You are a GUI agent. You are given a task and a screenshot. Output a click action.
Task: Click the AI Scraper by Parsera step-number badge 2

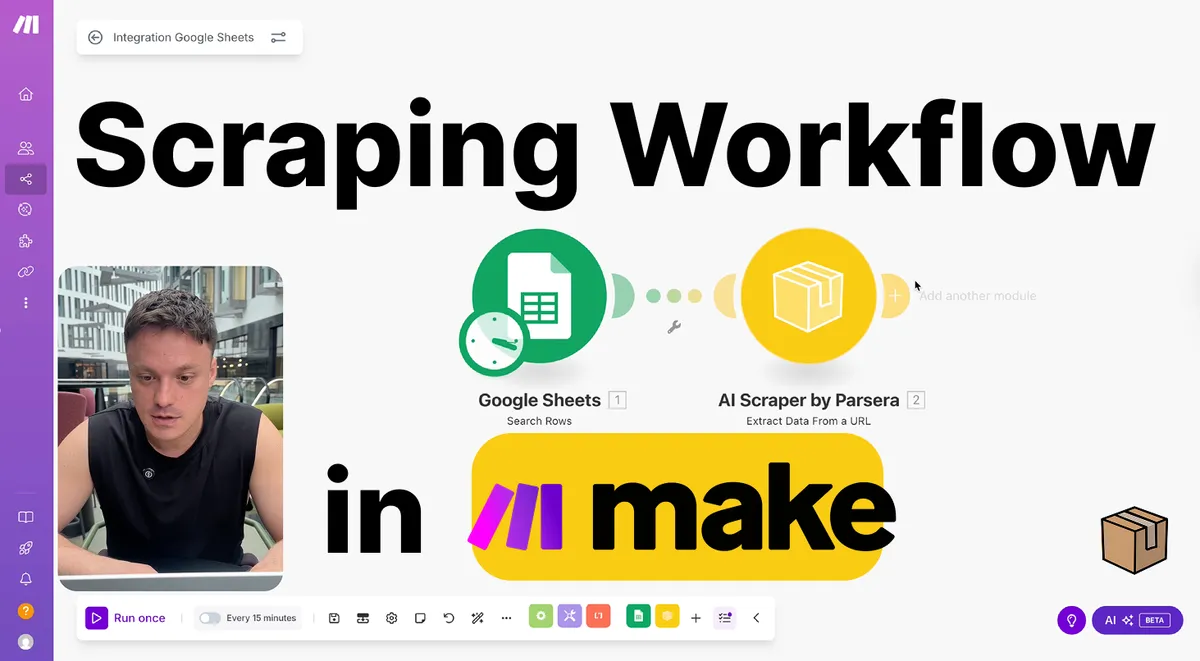916,400
